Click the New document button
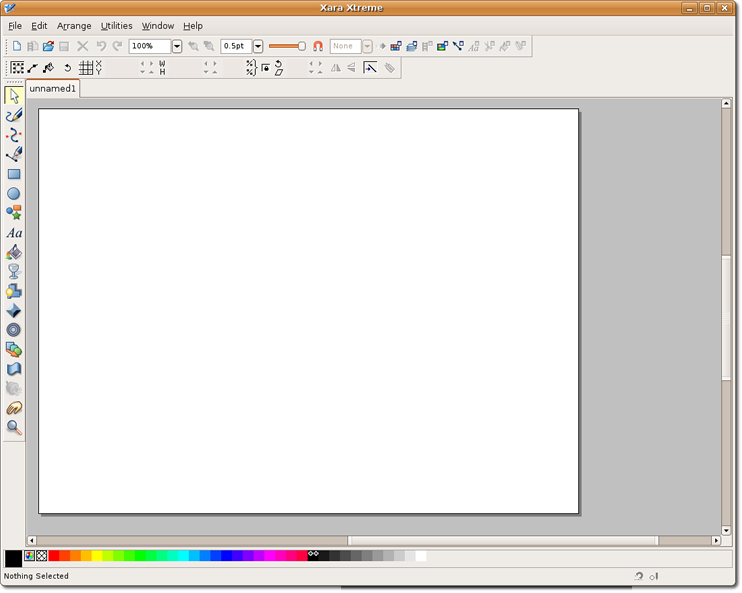The width and height of the screenshot is (742, 593). click(x=16, y=46)
